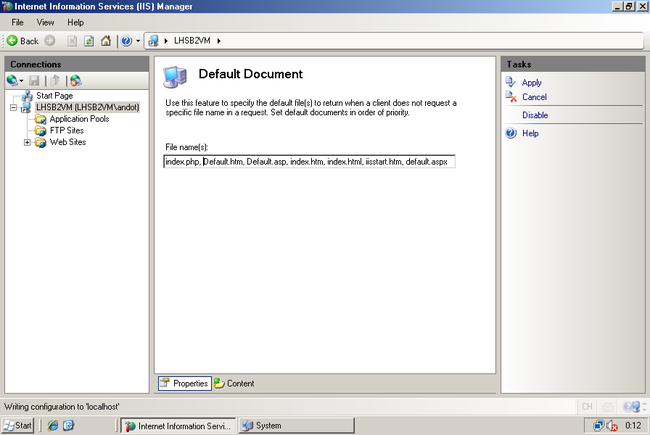Open the File menu
The width and height of the screenshot is (650, 435).
pos(17,22)
